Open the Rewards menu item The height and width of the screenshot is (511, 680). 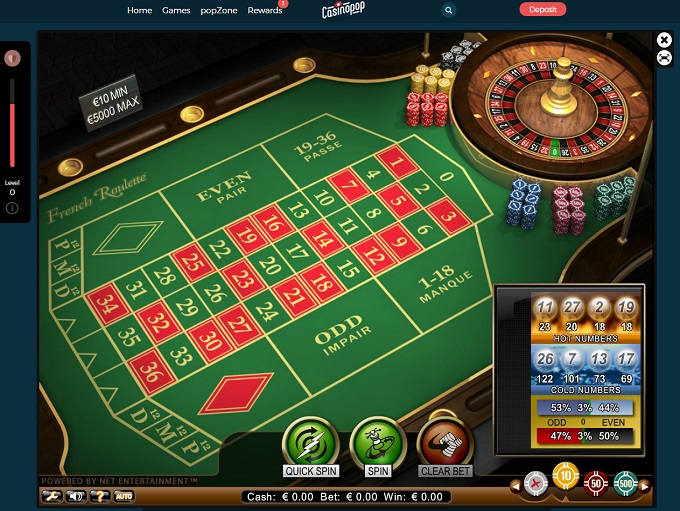tap(265, 10)
